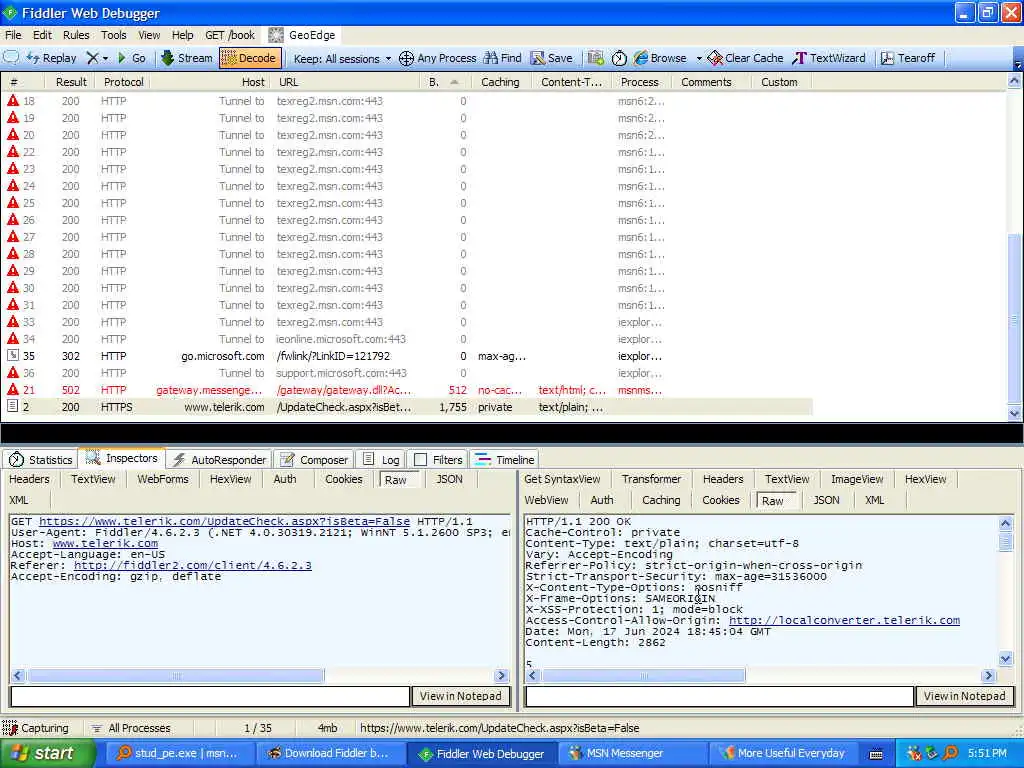Click the request pane horizontal scrollbar thumb

[x=175, y=675]
